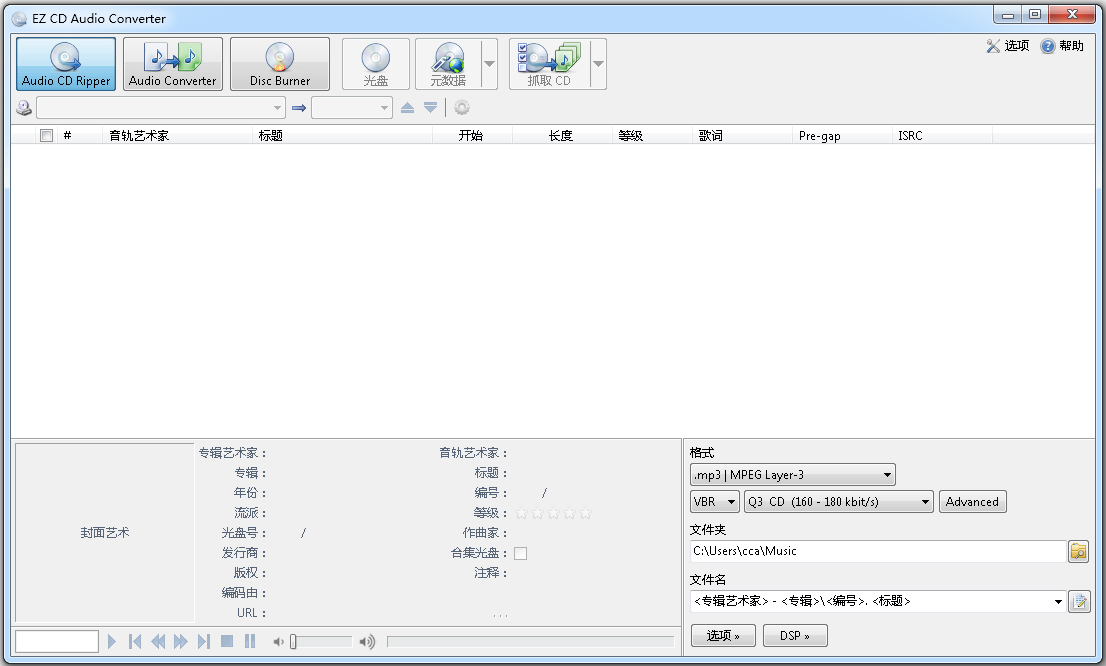Click the drive settings gear icon

point(461,108)
